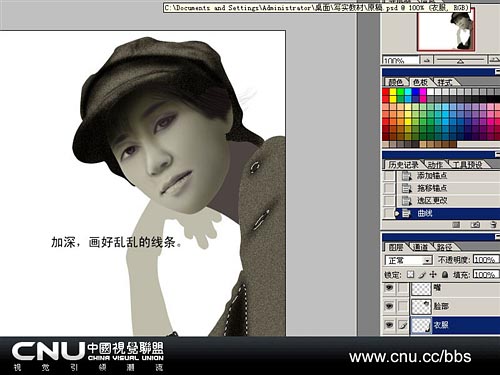Click paintbrush indicator on 衣服 layer
Viewport: 500px width, 375px height.
[403, 325]
